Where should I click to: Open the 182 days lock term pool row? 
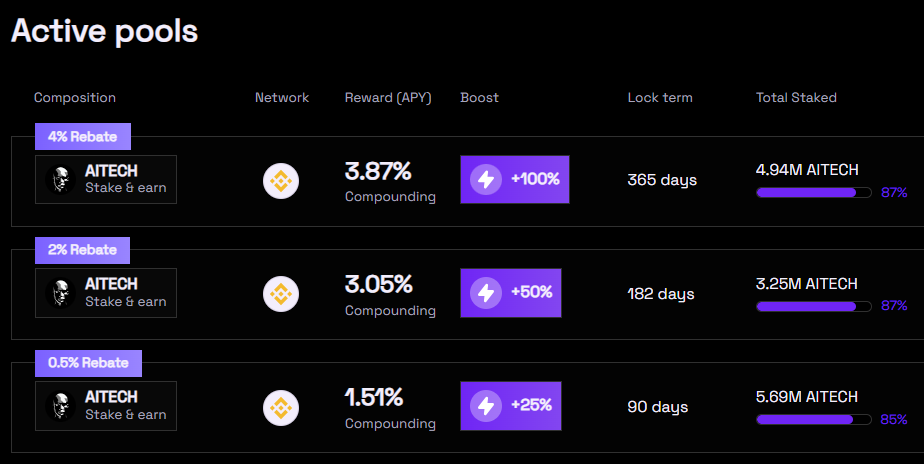(x=467, y=294)
